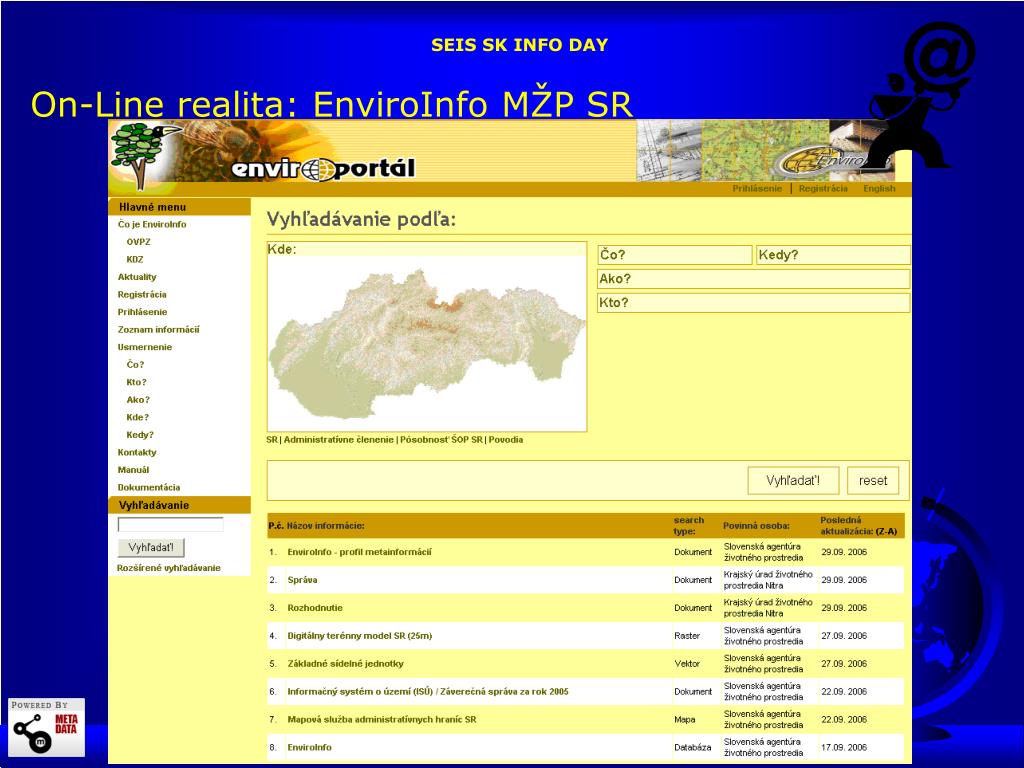Click Vektor type in row 5

click(x=687, y=664)
